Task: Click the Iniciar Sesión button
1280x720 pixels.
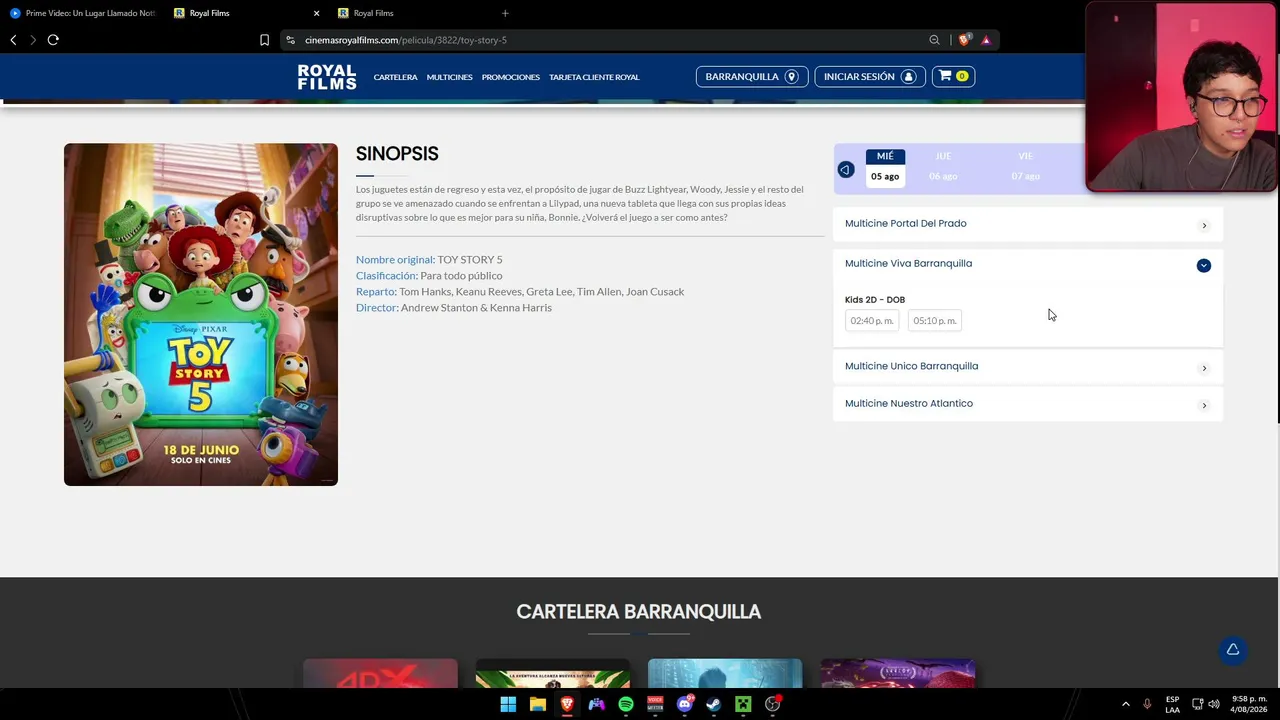Action: [x=870, y=76]
